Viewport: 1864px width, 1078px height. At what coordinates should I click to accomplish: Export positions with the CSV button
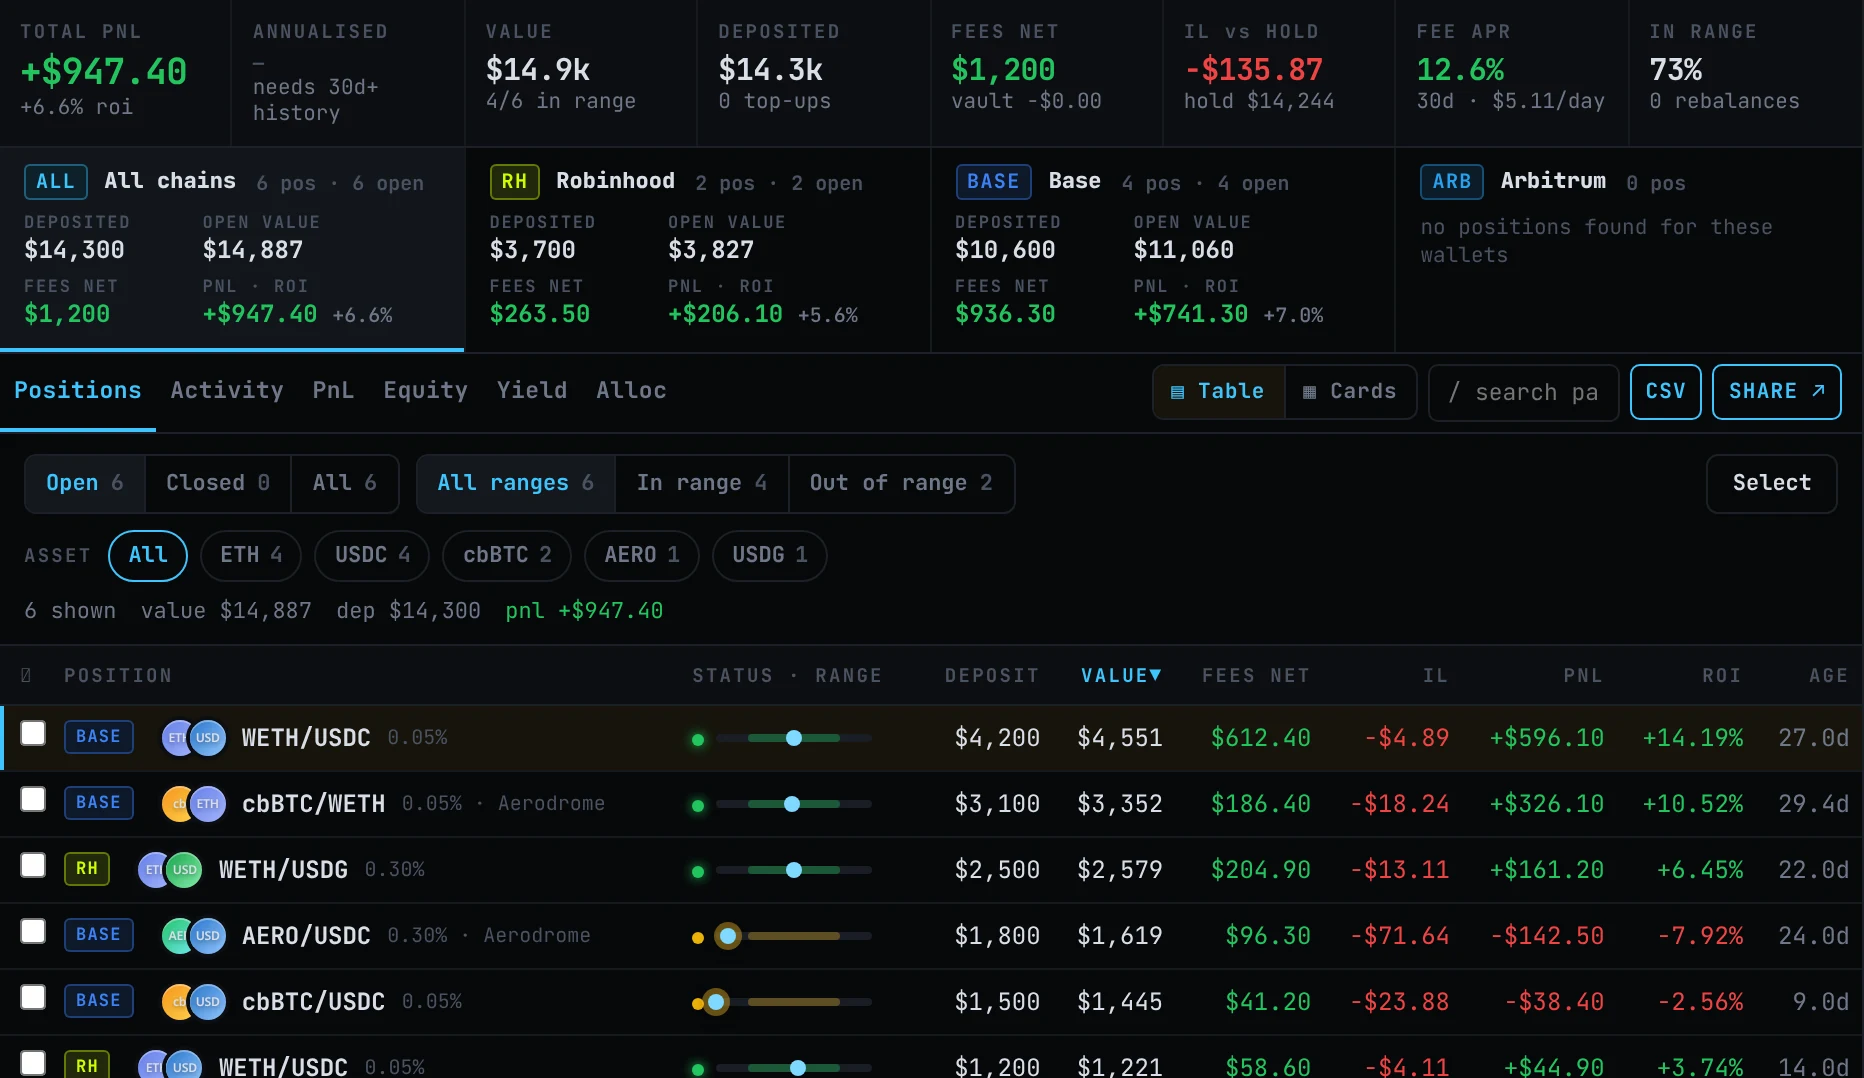[1665, 392]
